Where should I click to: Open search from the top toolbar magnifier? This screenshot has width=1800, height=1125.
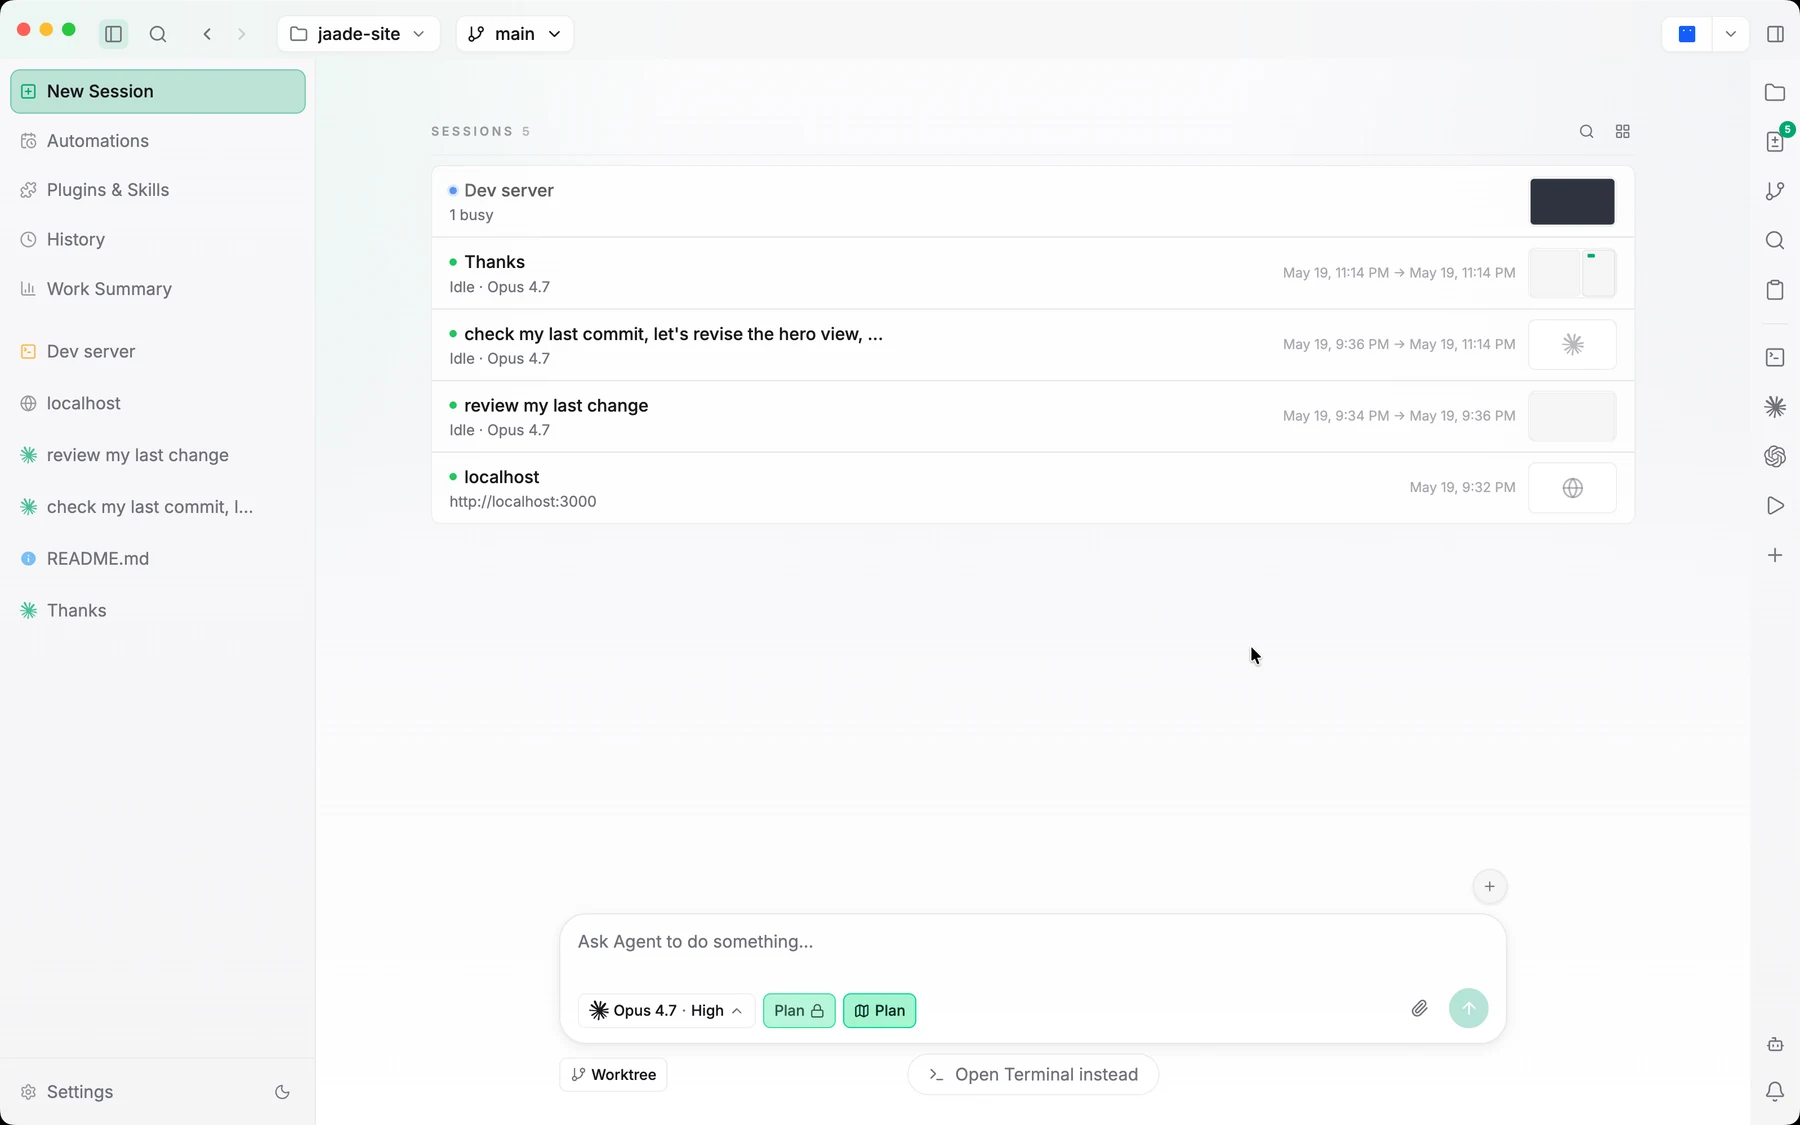pos(158,34)
